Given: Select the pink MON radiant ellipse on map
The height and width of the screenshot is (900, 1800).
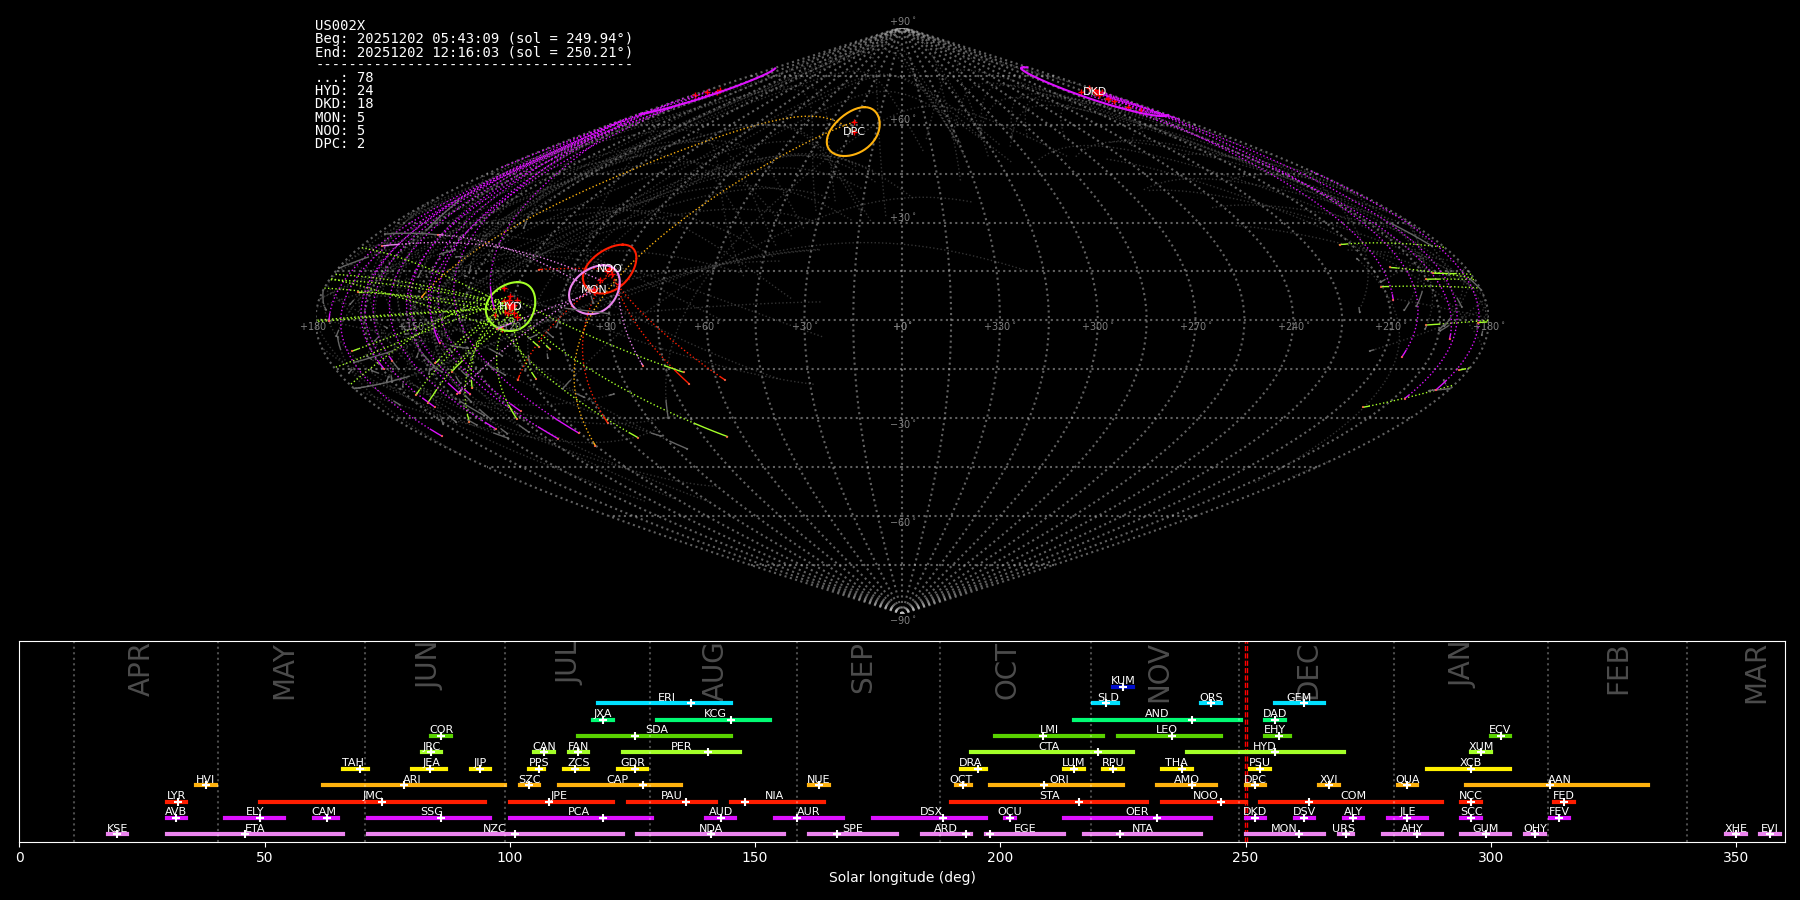Looking at the screenshot, I should pos(594,290).
